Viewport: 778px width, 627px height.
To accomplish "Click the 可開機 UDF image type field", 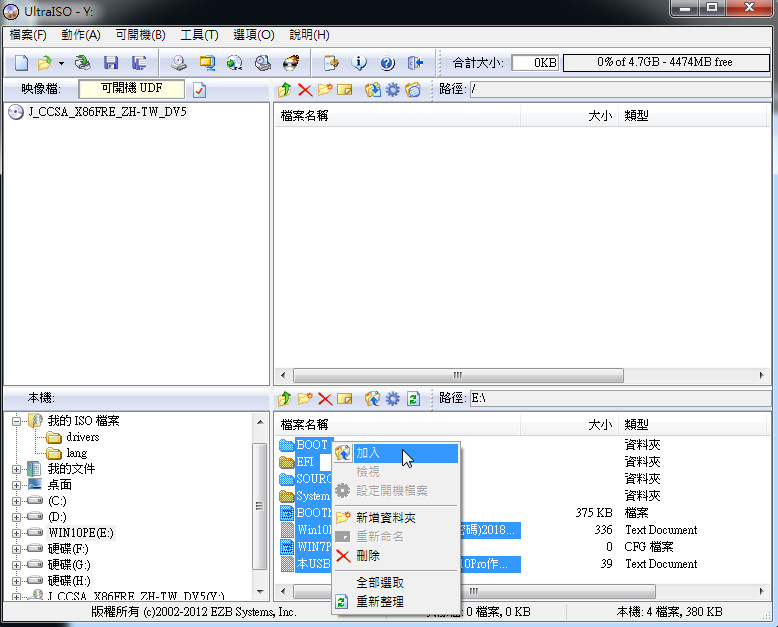I will tap(131, 89).
